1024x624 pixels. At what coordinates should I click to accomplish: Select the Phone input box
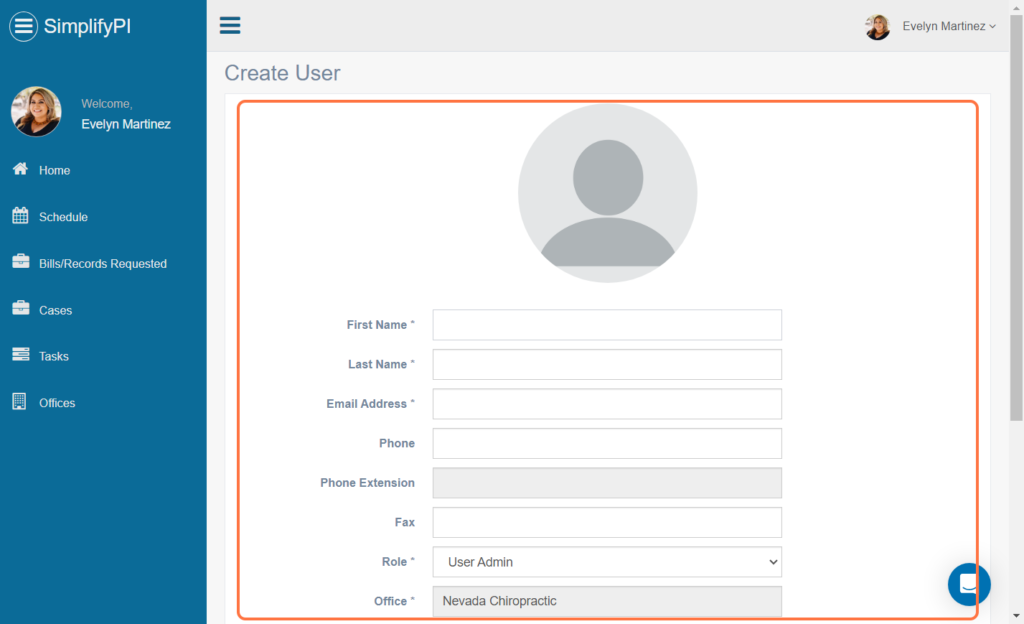coord(607,443)
